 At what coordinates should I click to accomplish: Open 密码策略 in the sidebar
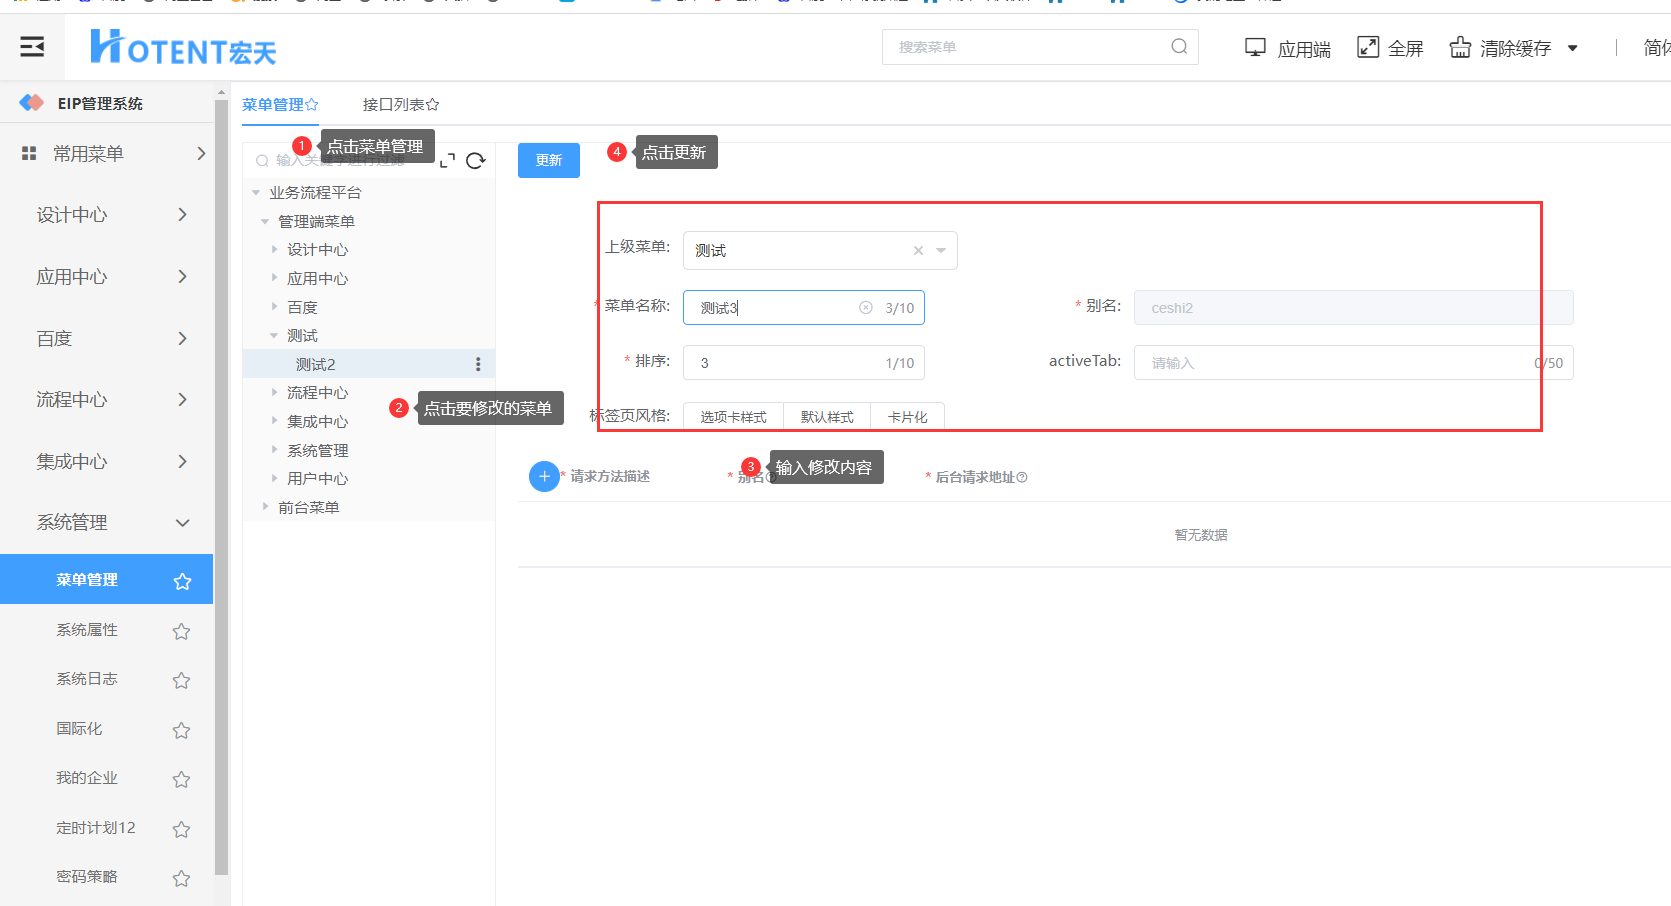point(87,877)
